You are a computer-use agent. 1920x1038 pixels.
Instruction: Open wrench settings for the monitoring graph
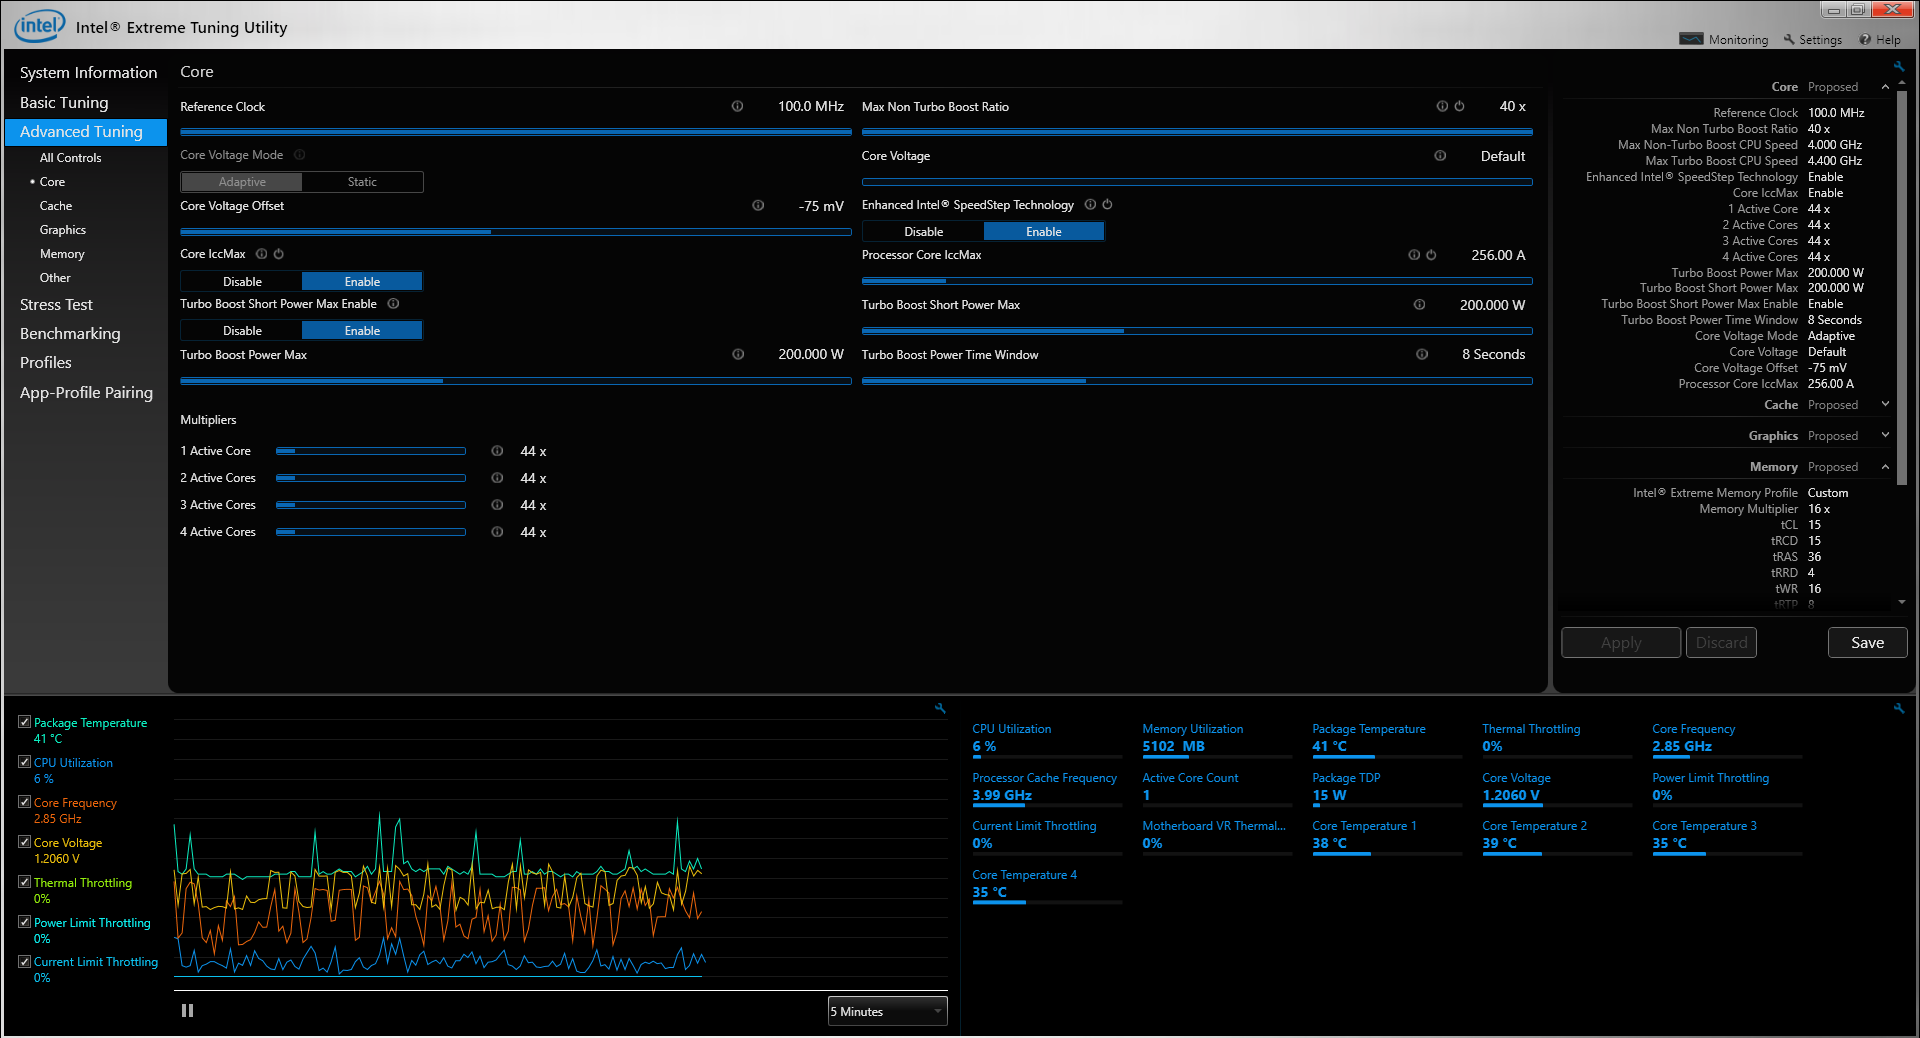click(x=940, y=708)
